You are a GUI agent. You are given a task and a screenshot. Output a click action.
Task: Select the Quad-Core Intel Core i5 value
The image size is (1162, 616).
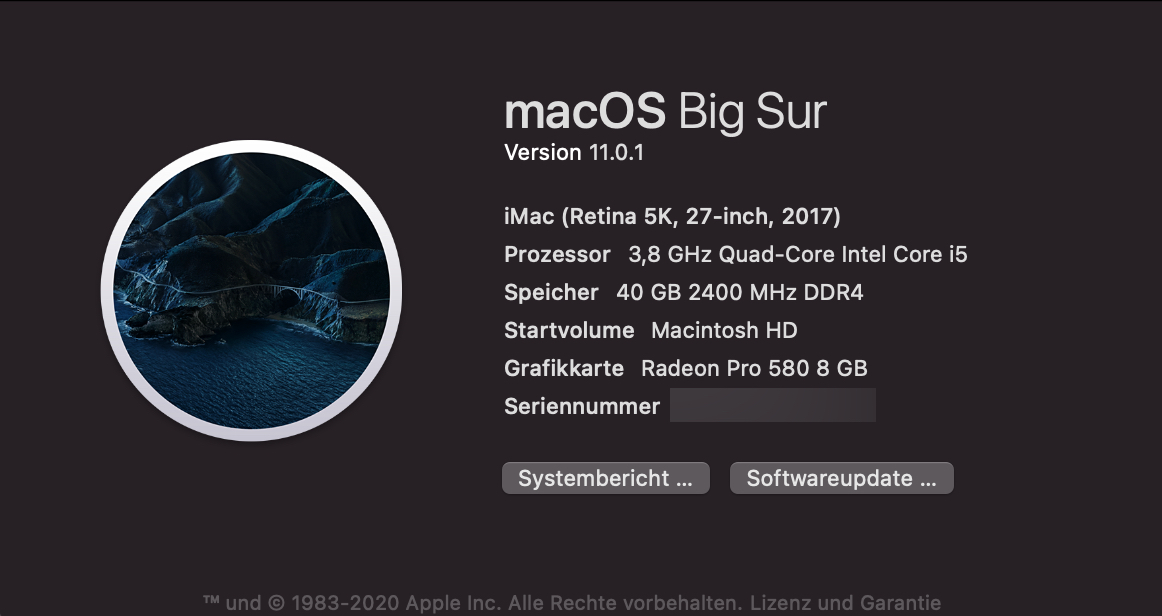click(x=797, y=254)
